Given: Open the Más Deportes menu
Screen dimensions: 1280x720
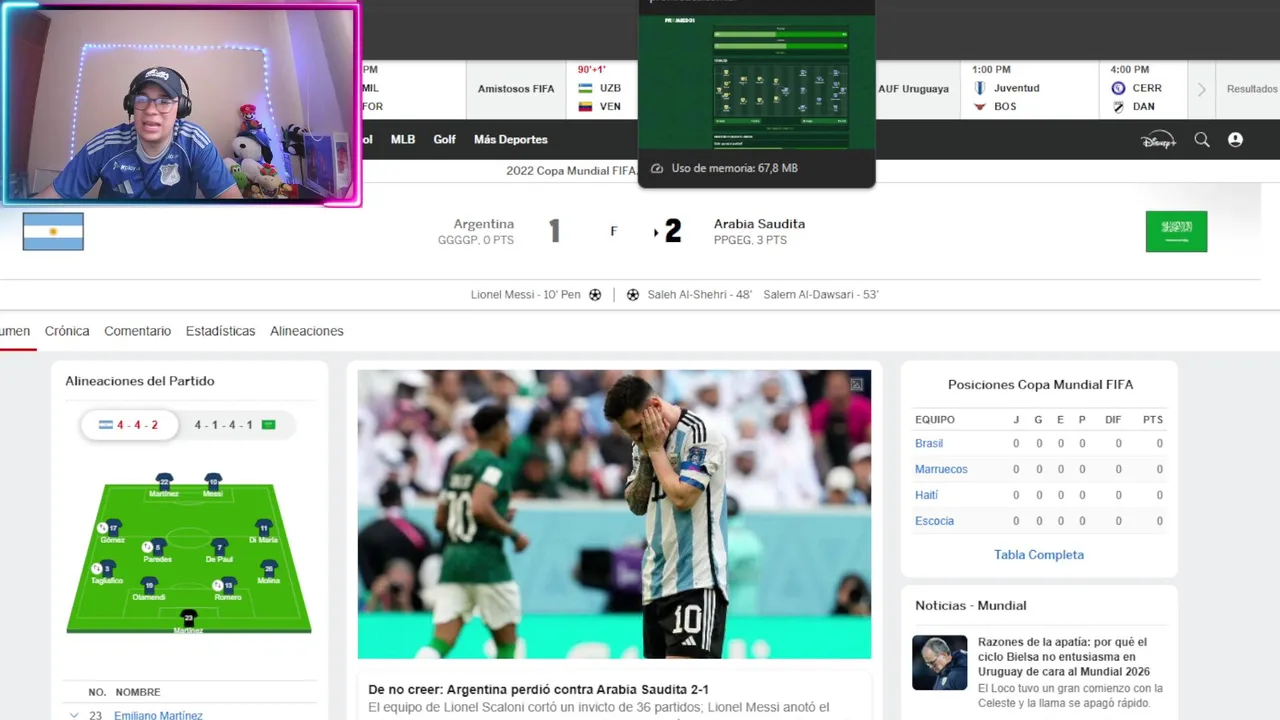Looking at the screenshot, I should click(510, 140).
